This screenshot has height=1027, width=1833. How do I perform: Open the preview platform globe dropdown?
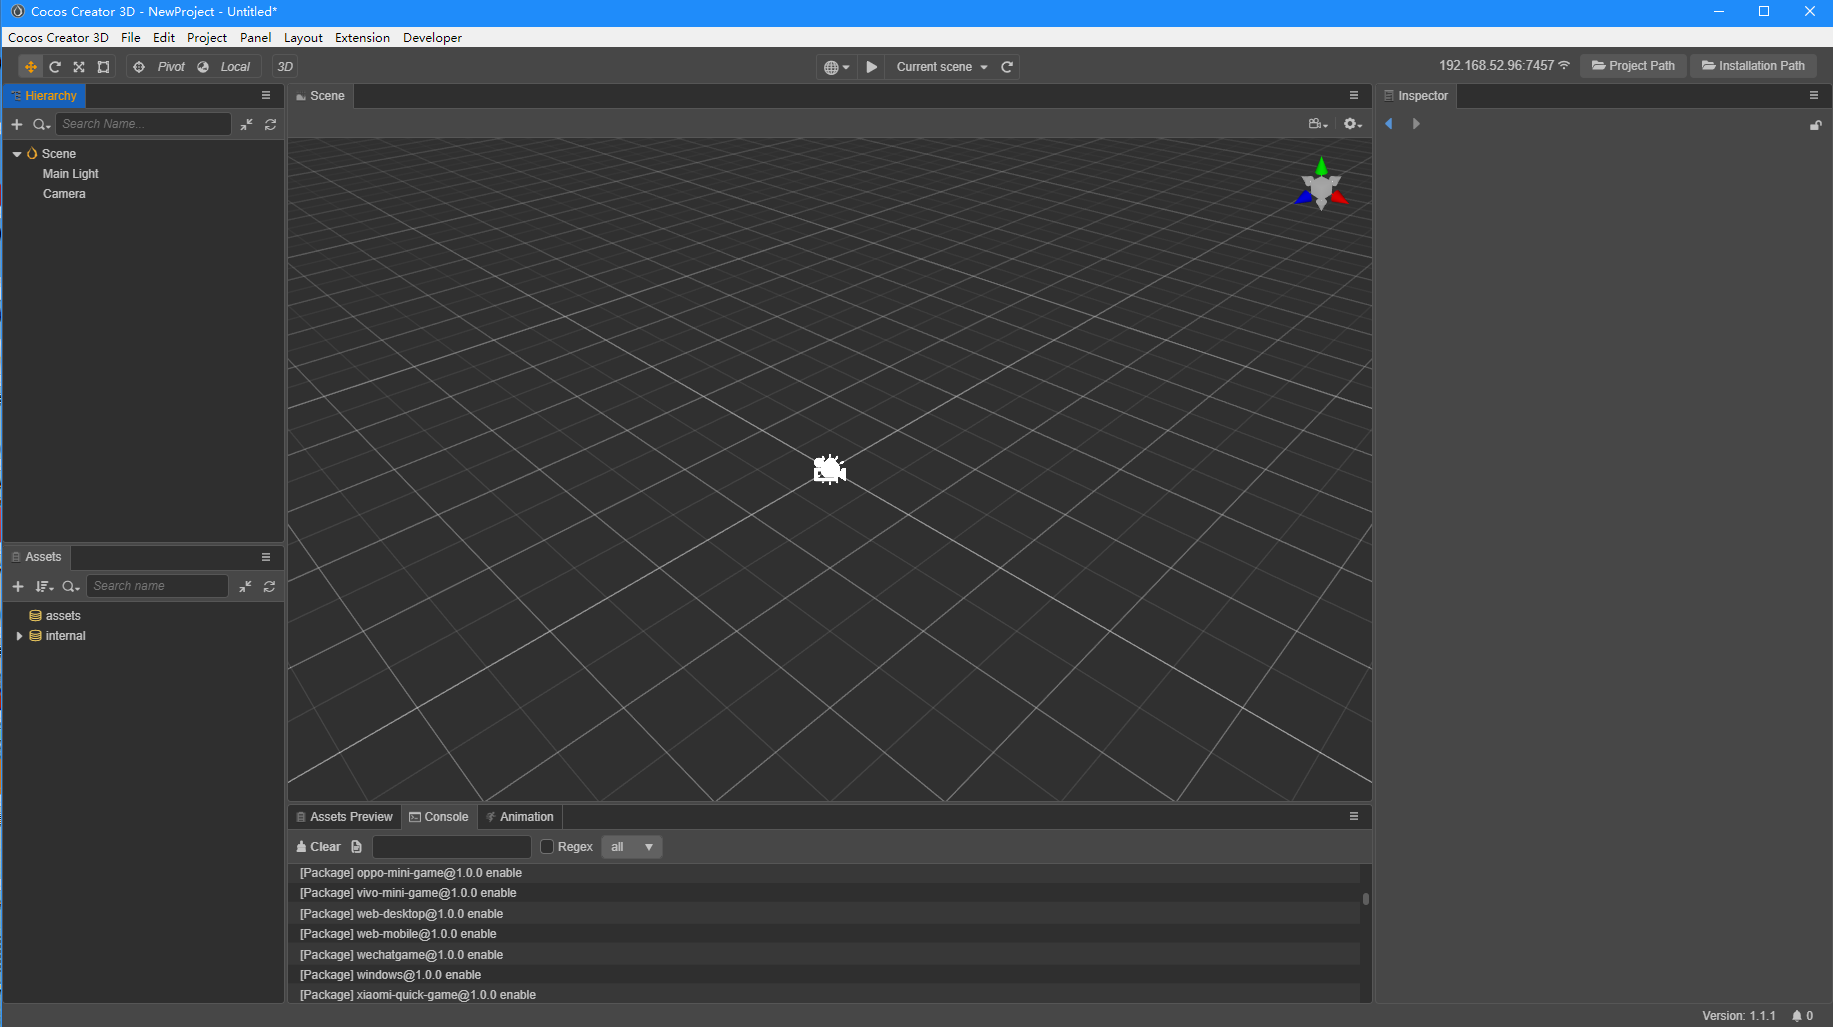click(x=836, y=67)
